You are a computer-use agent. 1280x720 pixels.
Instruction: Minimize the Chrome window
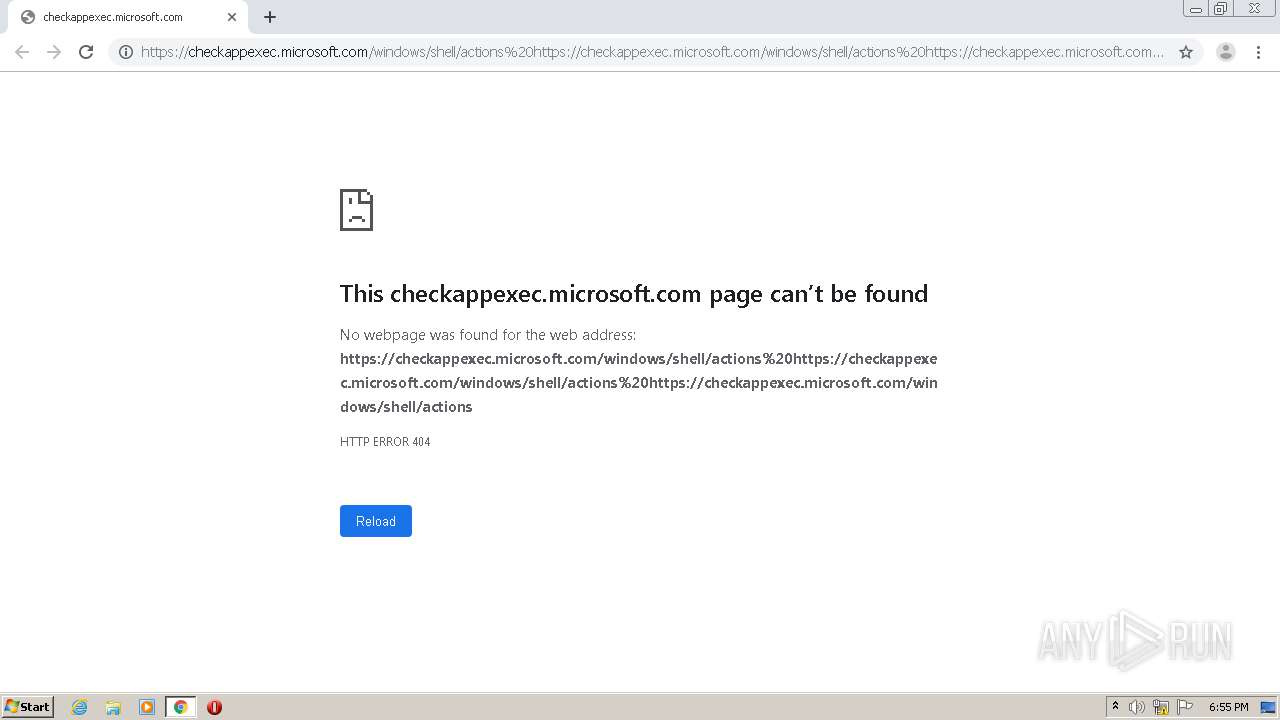pos(1196,9)
